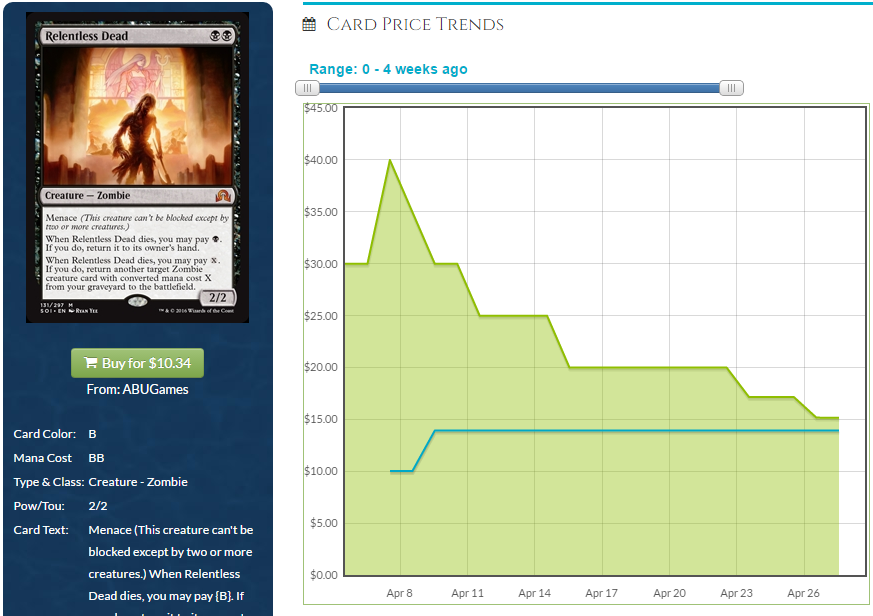Screen dimensions: 873x616
Task: Click the Apr 23 date label
Action: pyautogui.click(x=736, y=593)
